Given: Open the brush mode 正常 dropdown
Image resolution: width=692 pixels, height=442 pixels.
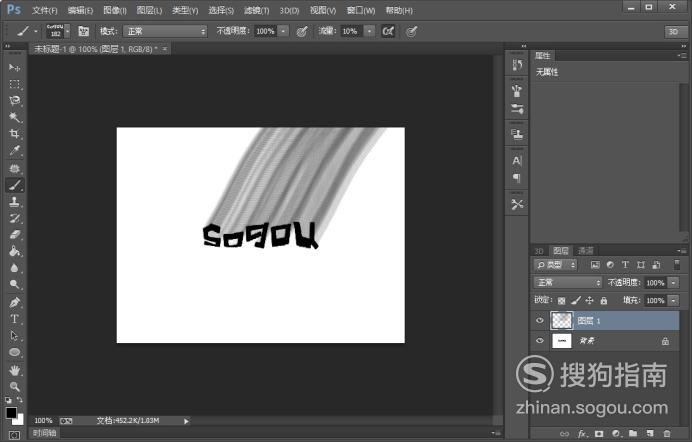Looking at the screenshot, I should point(165,31).
